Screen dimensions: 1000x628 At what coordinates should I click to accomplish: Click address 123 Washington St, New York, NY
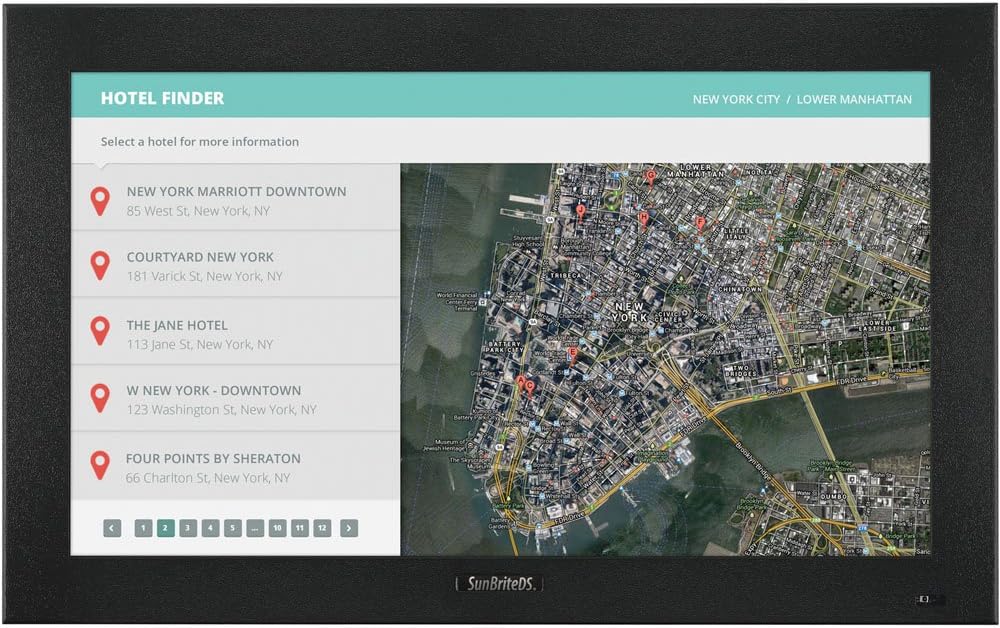[221, 409]
